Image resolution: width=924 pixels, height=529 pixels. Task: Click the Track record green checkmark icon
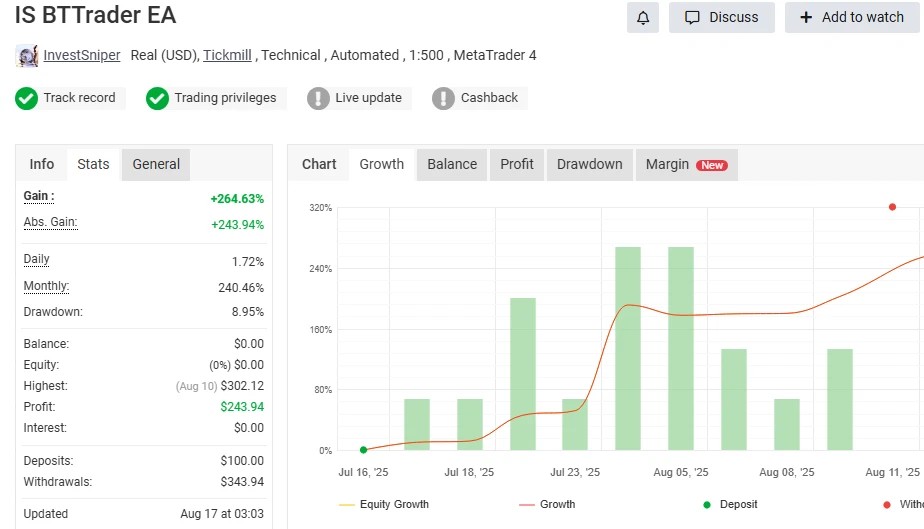pos(27,98)
